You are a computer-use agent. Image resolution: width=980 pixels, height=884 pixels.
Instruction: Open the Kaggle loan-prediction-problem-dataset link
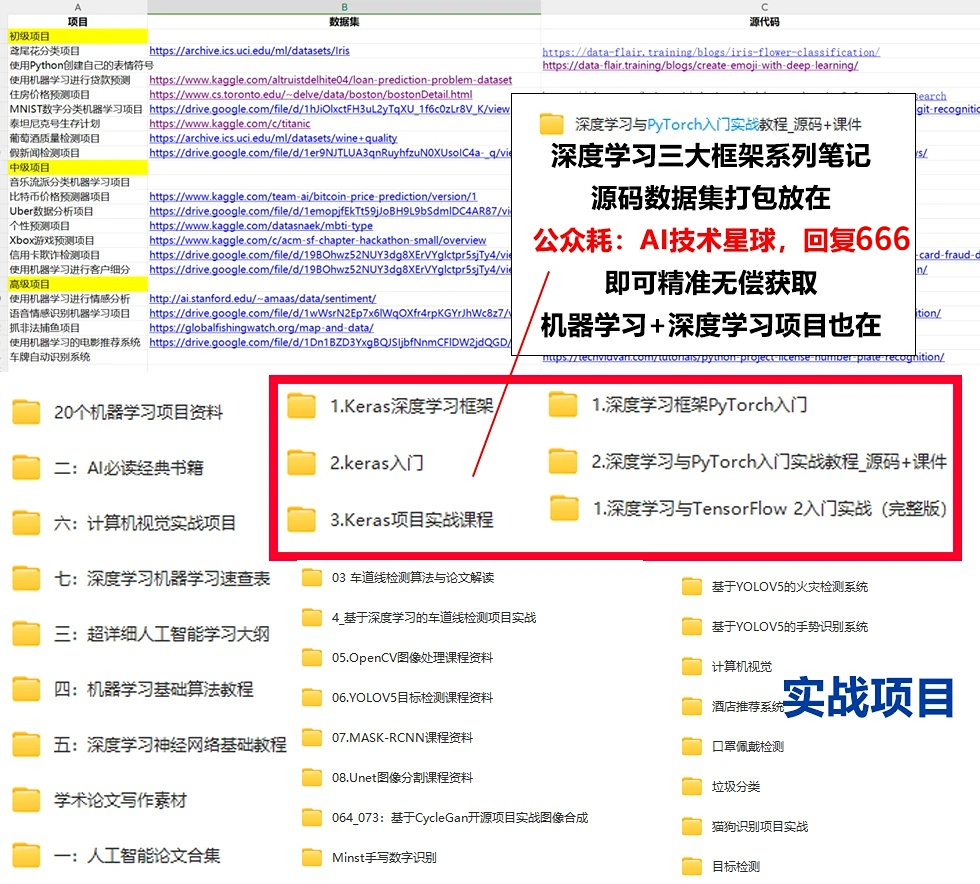click(x=331, y=80)
